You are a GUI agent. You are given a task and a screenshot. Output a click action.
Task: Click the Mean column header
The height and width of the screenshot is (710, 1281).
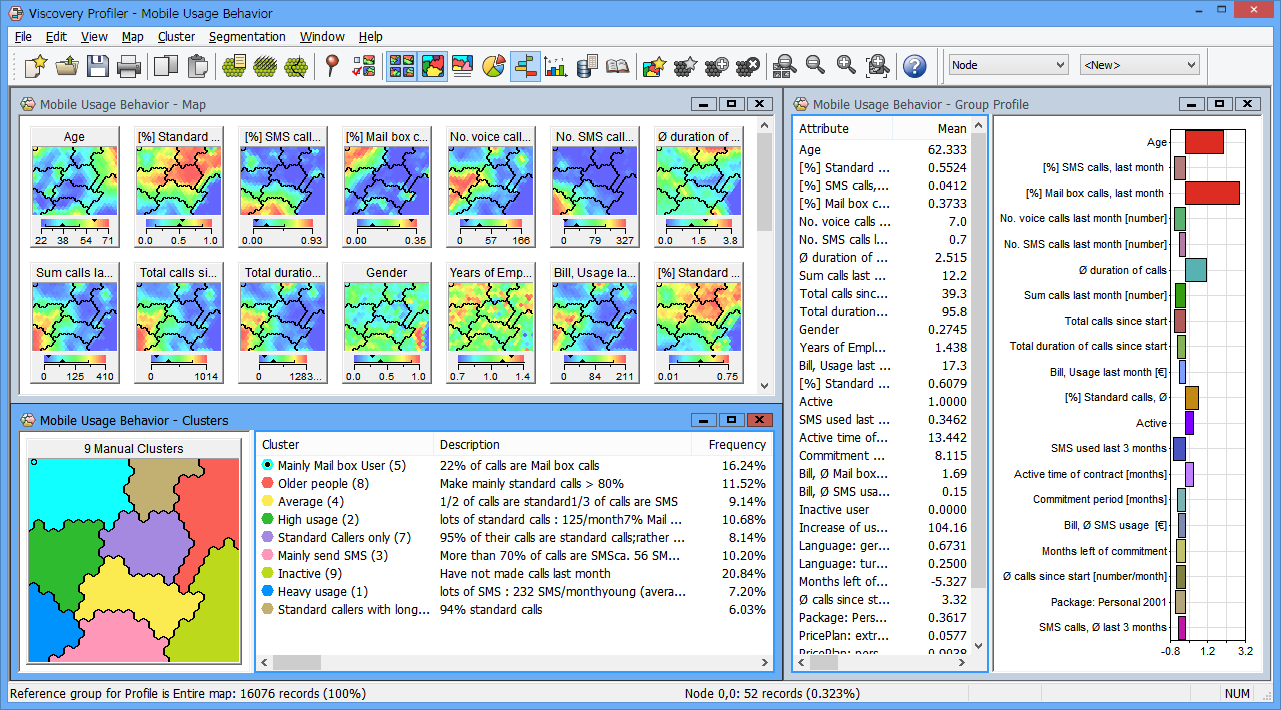pyautogui.click(x=951, y=129)
